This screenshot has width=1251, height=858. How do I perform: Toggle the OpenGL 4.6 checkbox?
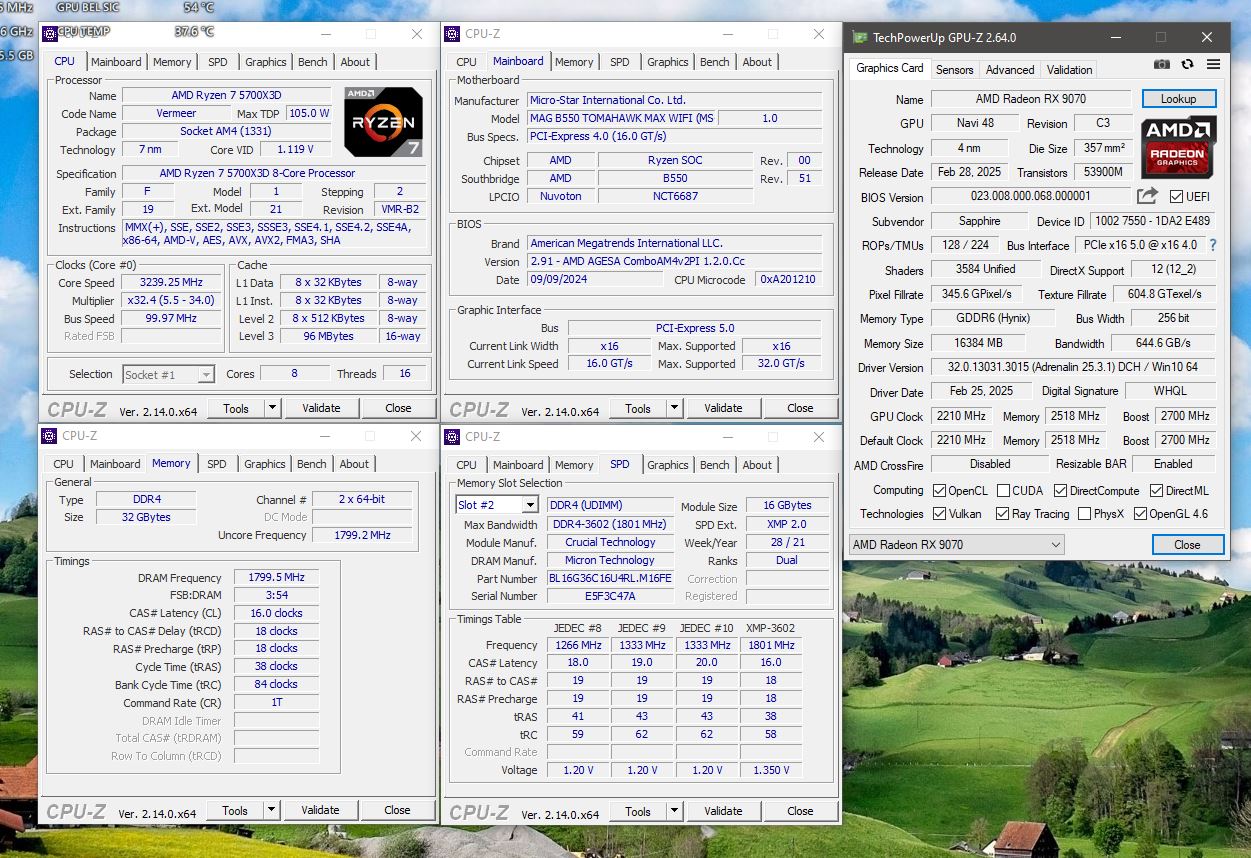tap(1139, 514)
